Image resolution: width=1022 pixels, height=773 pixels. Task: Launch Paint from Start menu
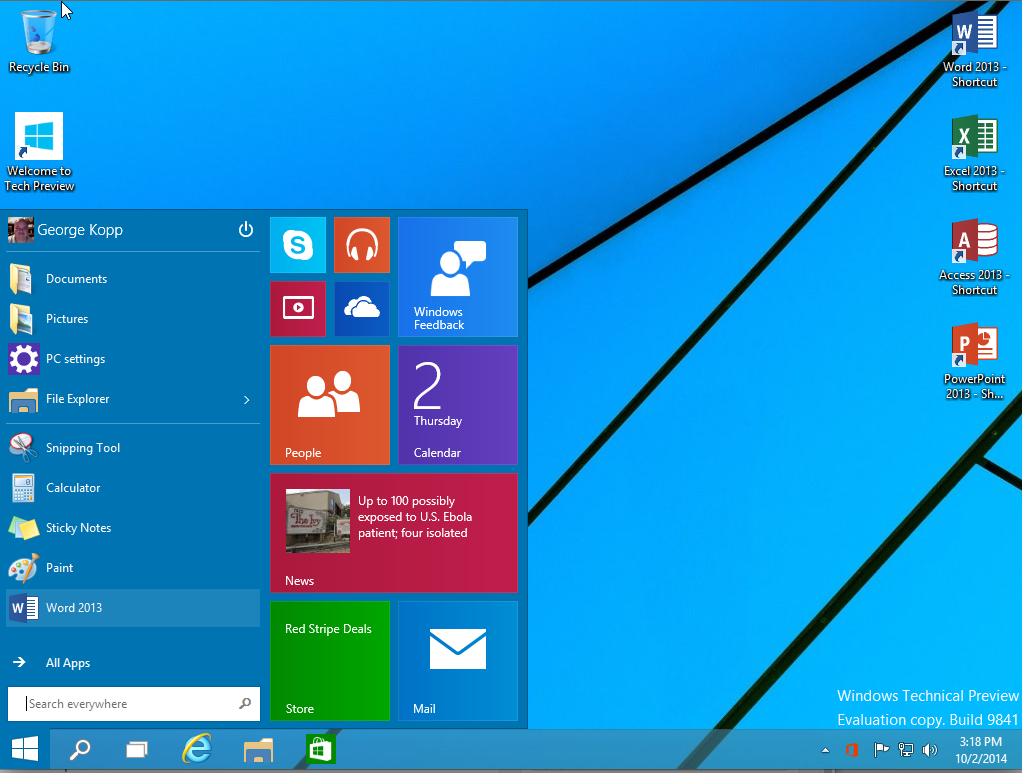point(133,568)
